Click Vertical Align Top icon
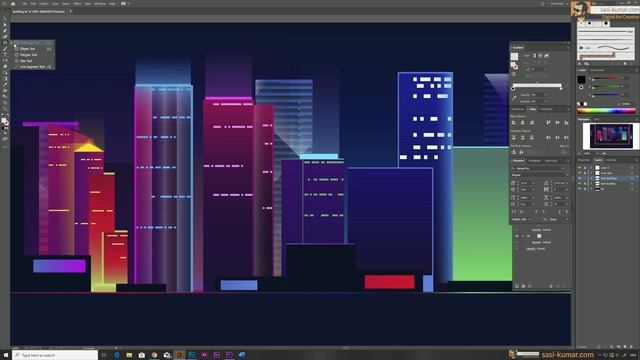Screen dimensions: 640x360 (548, 122)
